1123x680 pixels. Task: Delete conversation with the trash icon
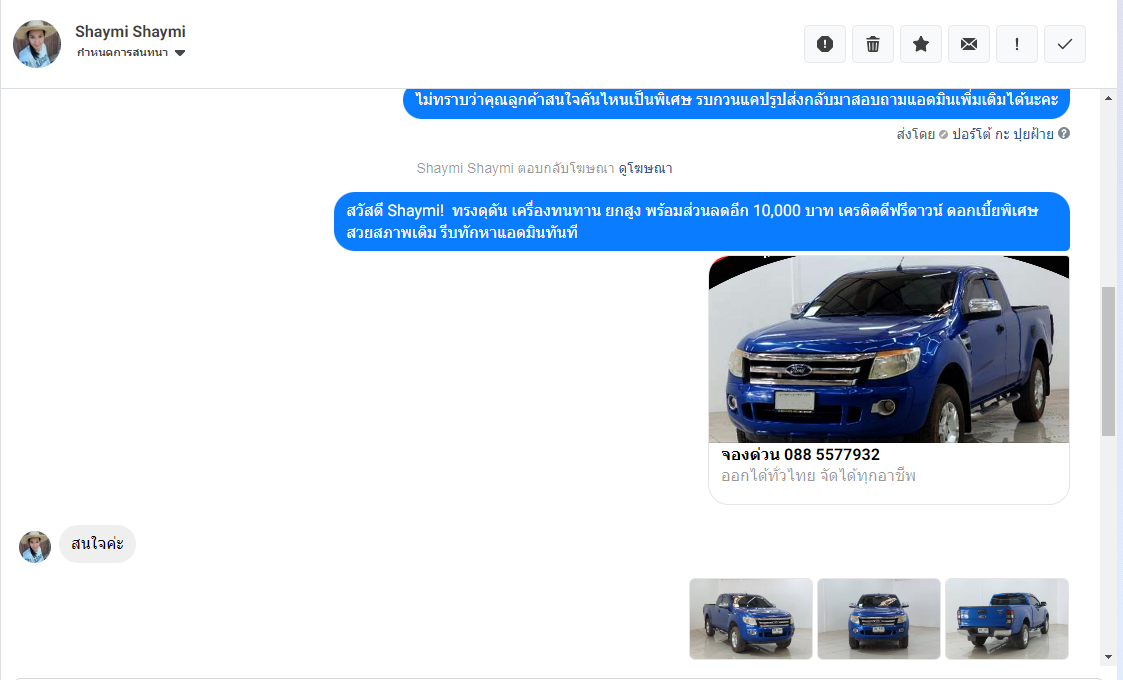coord(872,44)
